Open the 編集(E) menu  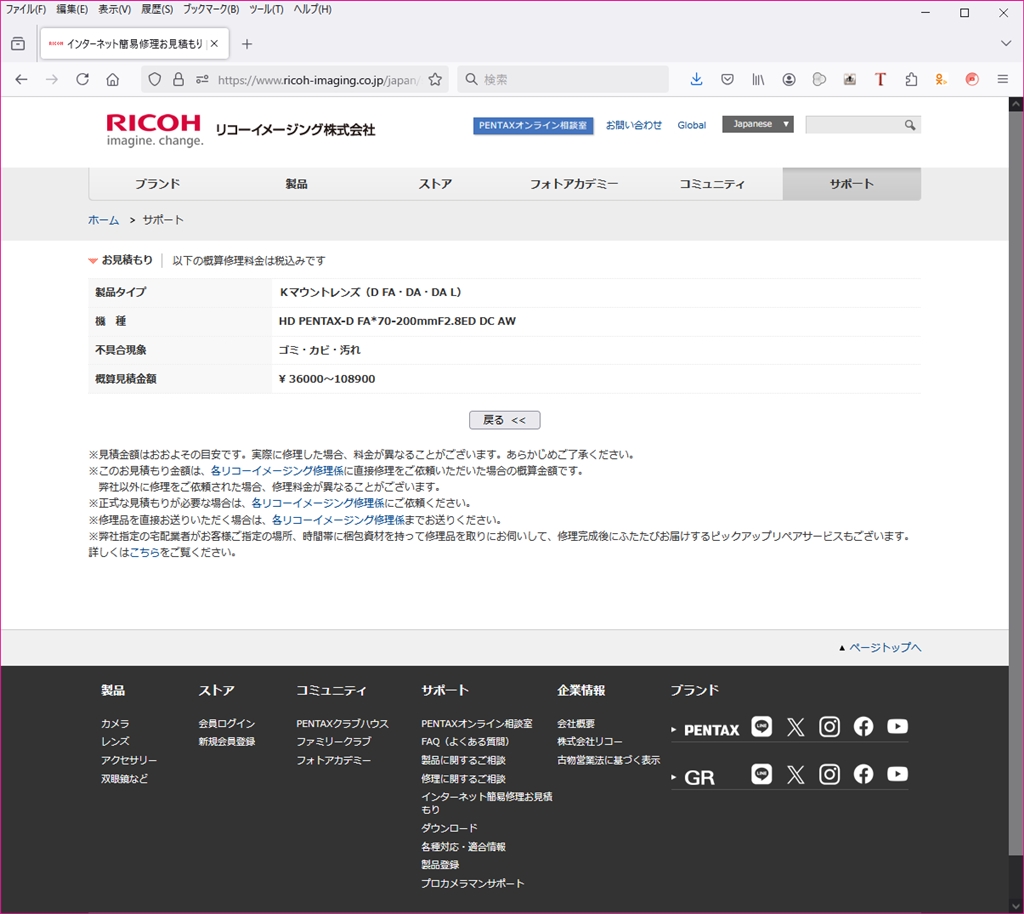(72, 9)
